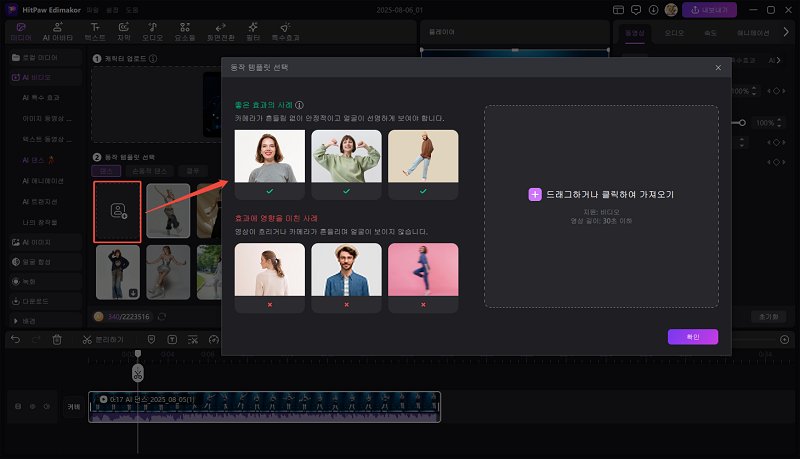The height and width of the screenshot is (459, 800).
Task: Open the 필터 (Filters) tool
Action: 253,32
